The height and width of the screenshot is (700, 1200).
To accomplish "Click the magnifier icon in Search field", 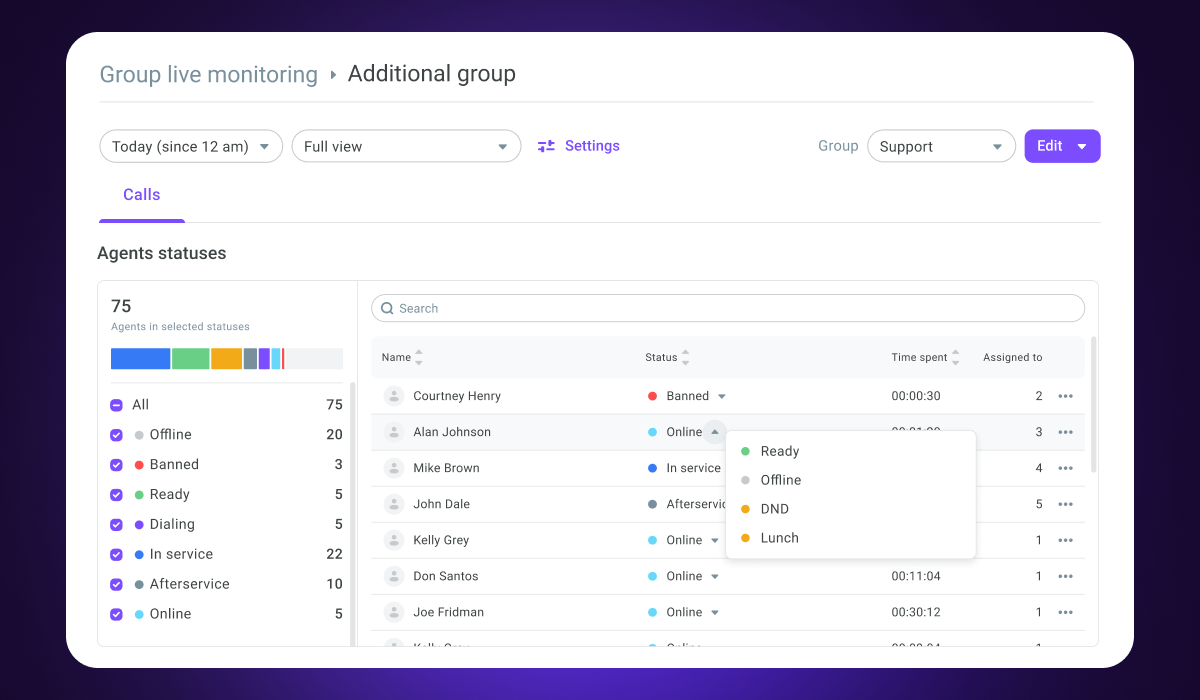I will (x=387, y=308).
